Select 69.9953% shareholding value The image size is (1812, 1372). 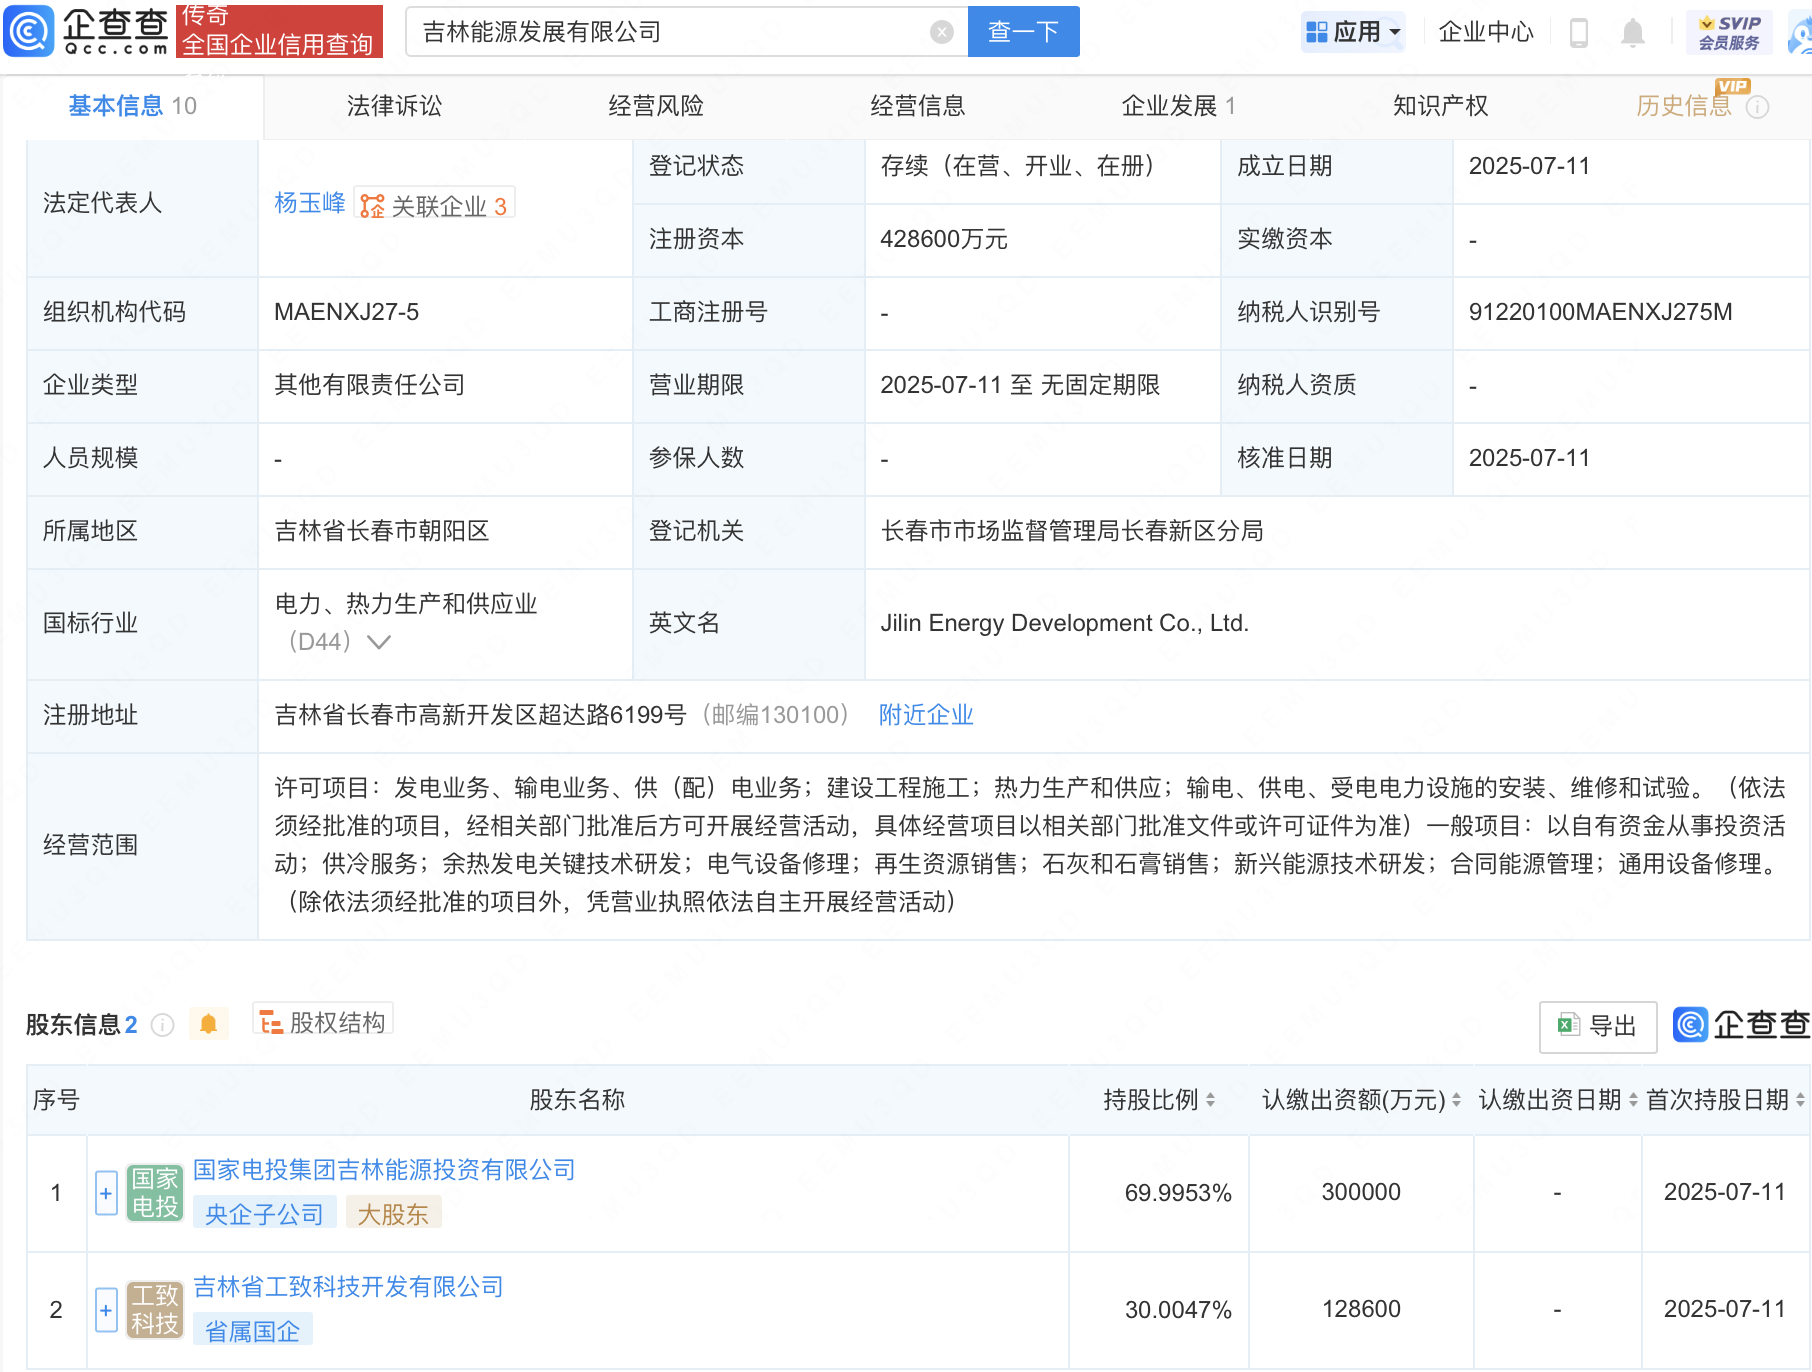1178,1193
